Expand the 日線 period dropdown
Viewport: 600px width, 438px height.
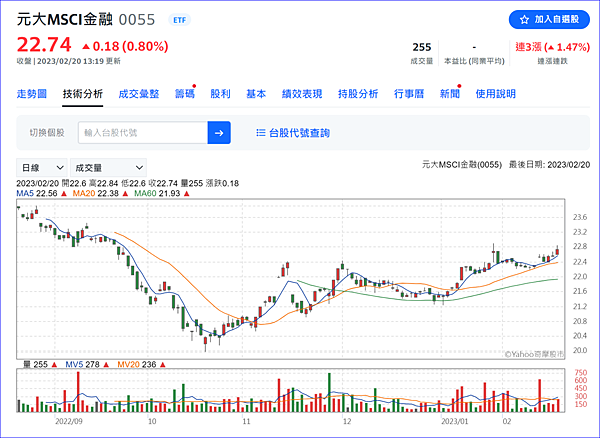pos(42,168)
